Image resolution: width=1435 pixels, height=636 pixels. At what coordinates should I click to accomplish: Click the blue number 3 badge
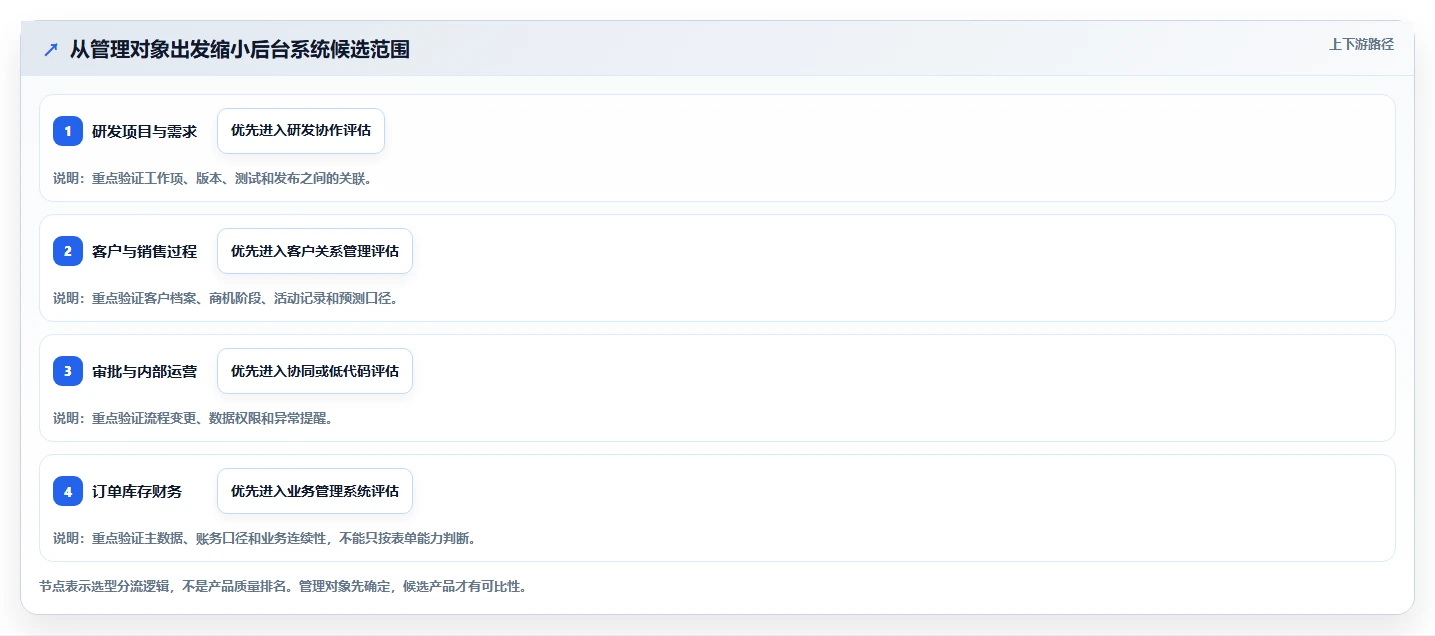pos(68,371)
